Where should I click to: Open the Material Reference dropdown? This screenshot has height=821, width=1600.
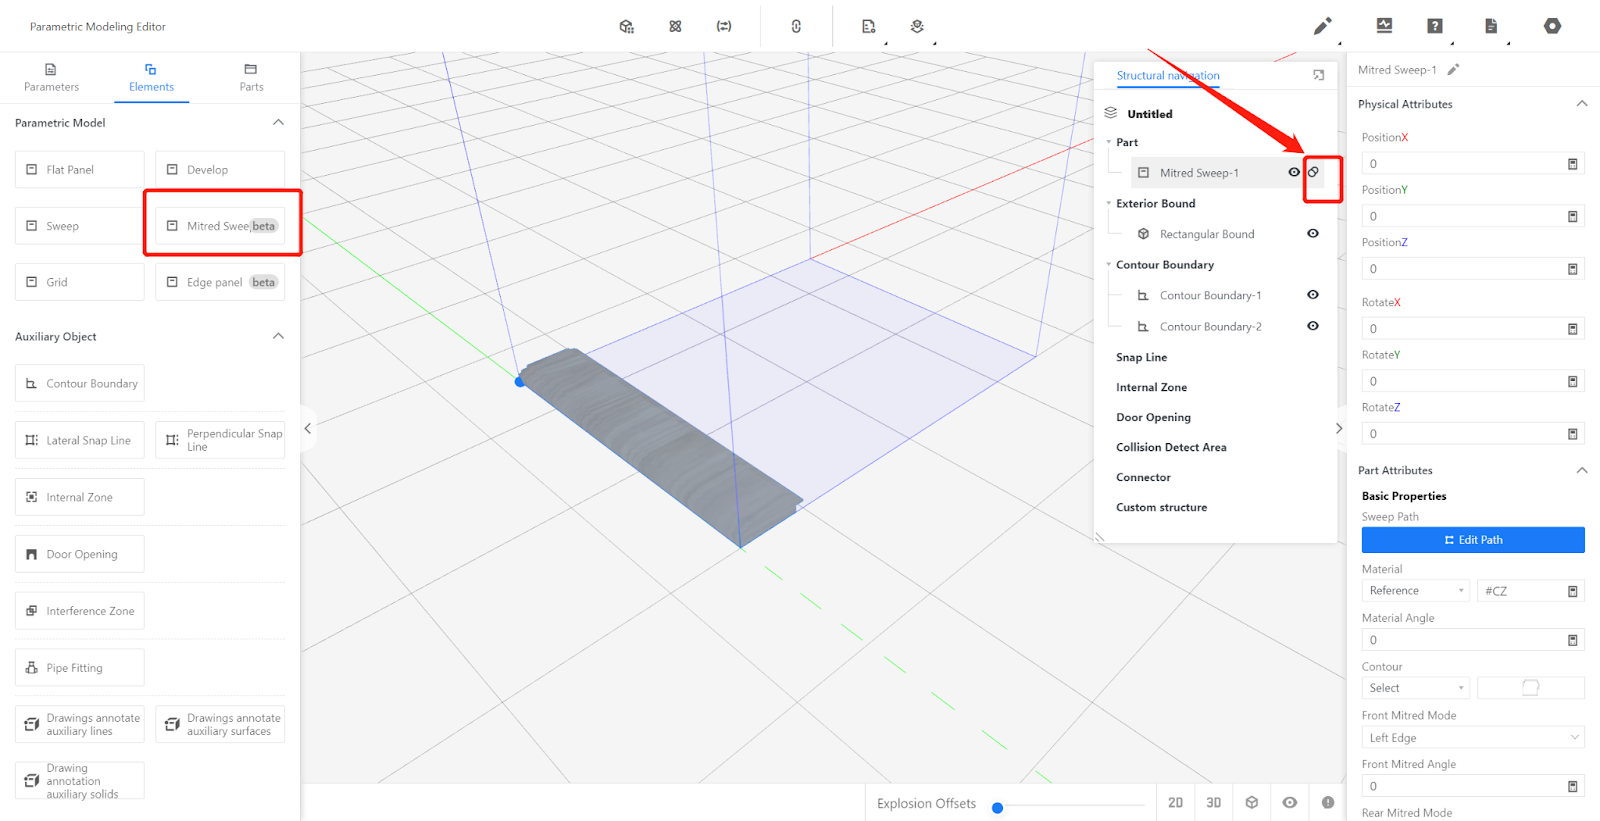(1415, 591)
